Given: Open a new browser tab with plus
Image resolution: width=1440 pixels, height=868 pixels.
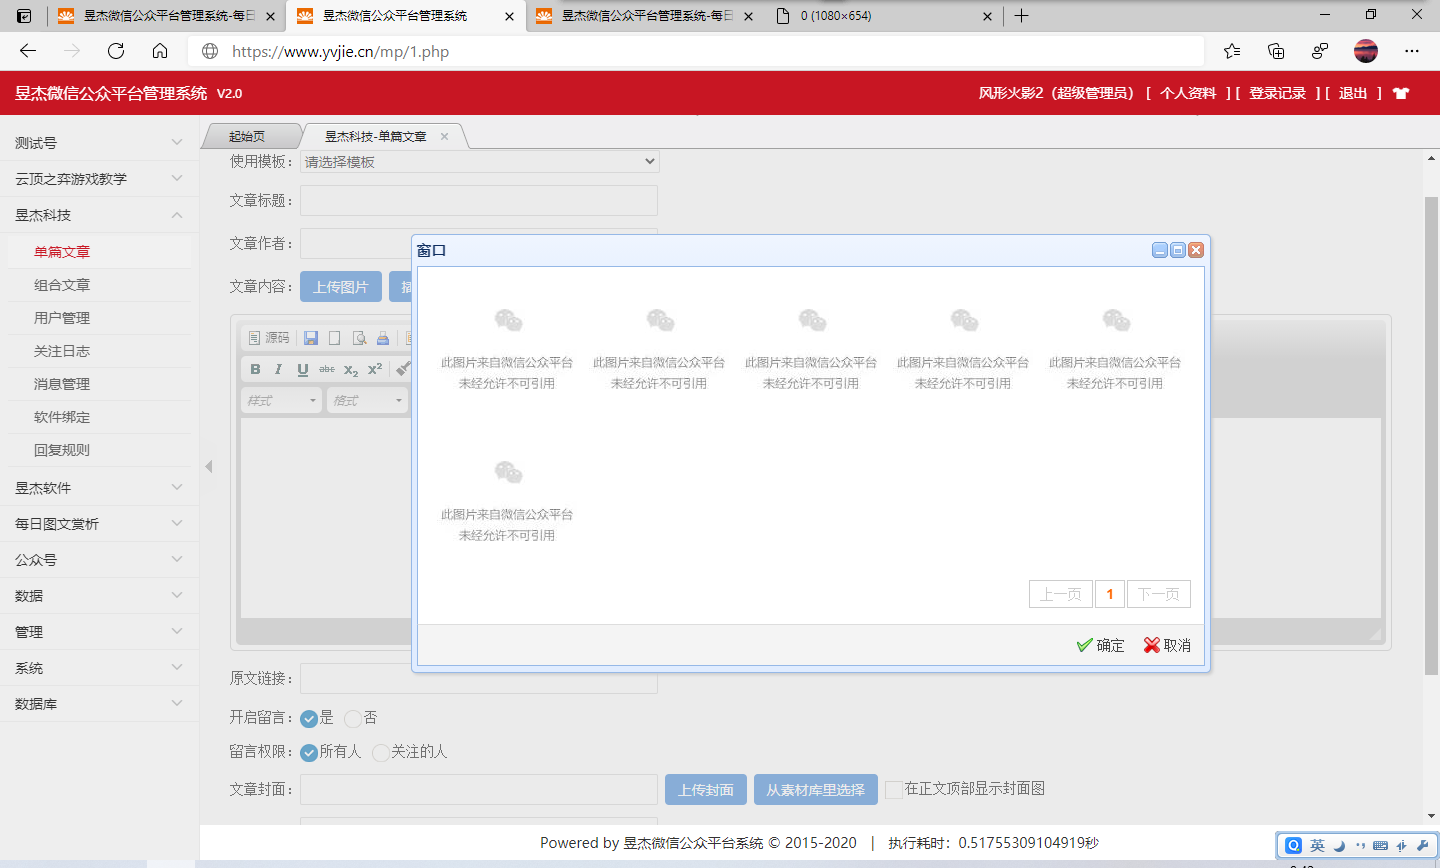Looking at the screenshot, I should (1021, 16).
